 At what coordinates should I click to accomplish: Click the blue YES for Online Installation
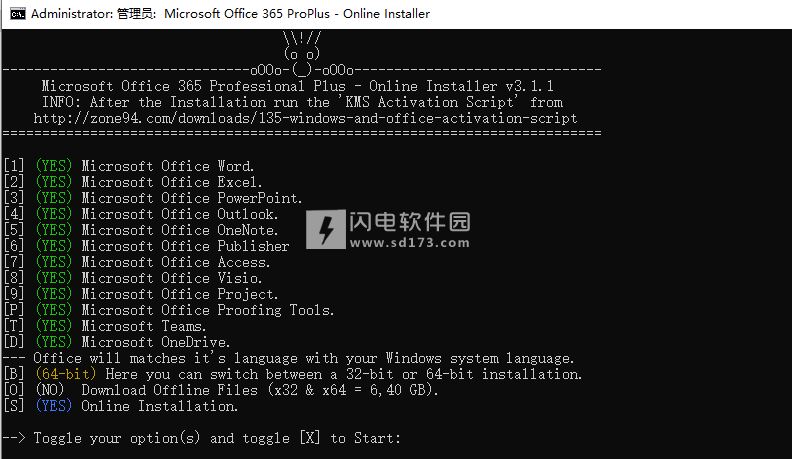tap(54, 406)
